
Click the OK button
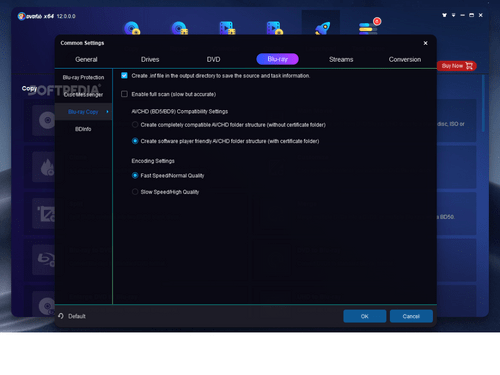point(365,316)
